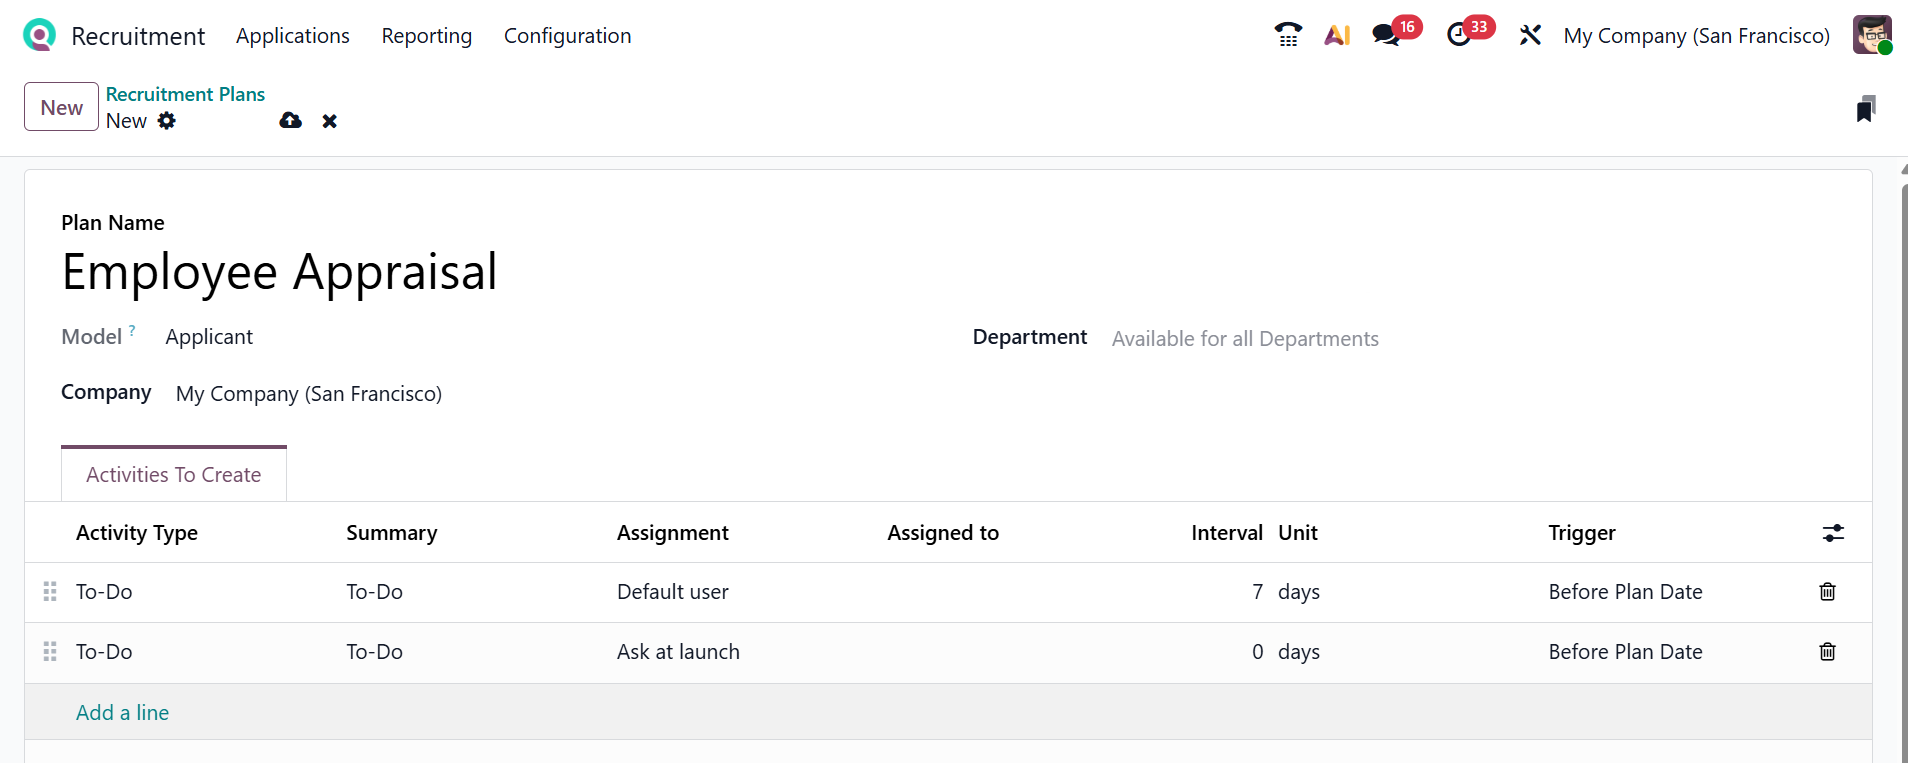This screenshot has width=1908, height=763.
Task: Open conversations with 16 unread messages
Action: (1386, 35)
